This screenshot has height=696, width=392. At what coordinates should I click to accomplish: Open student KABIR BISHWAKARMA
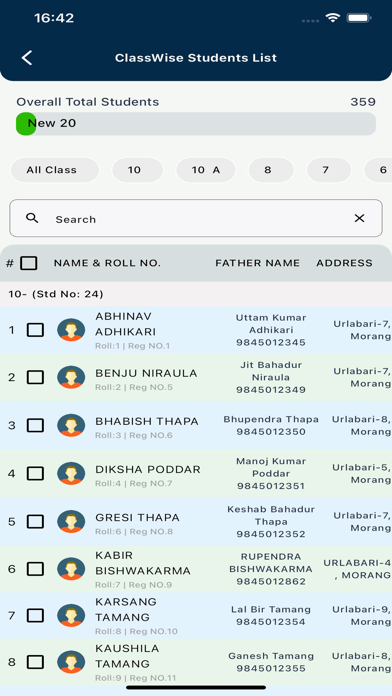pyautogui.click(x=143, y=563)
